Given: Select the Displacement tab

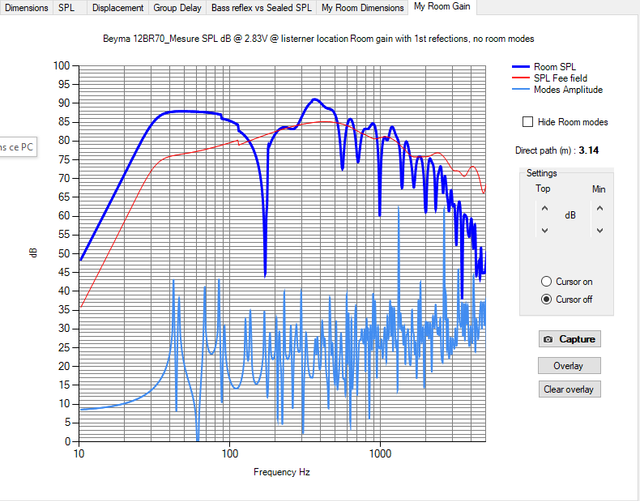Looking at the screenshot, I should [x=118, y=8].
